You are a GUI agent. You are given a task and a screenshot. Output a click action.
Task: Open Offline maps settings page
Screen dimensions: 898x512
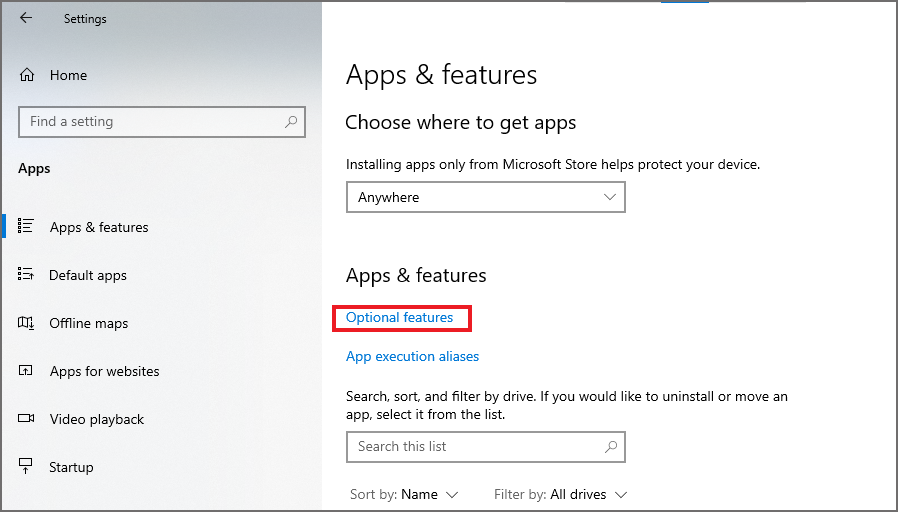89,323
